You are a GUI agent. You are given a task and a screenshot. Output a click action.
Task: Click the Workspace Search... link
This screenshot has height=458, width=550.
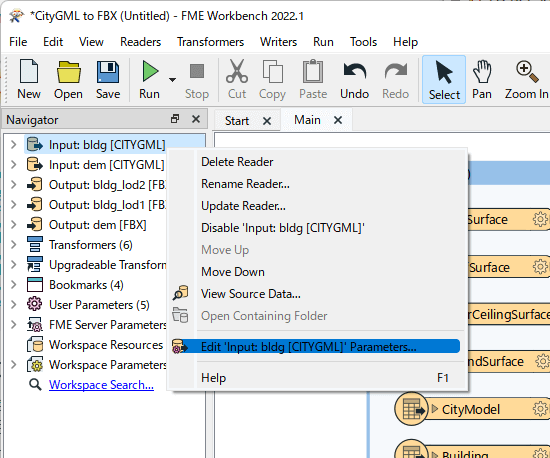(101, 385)
